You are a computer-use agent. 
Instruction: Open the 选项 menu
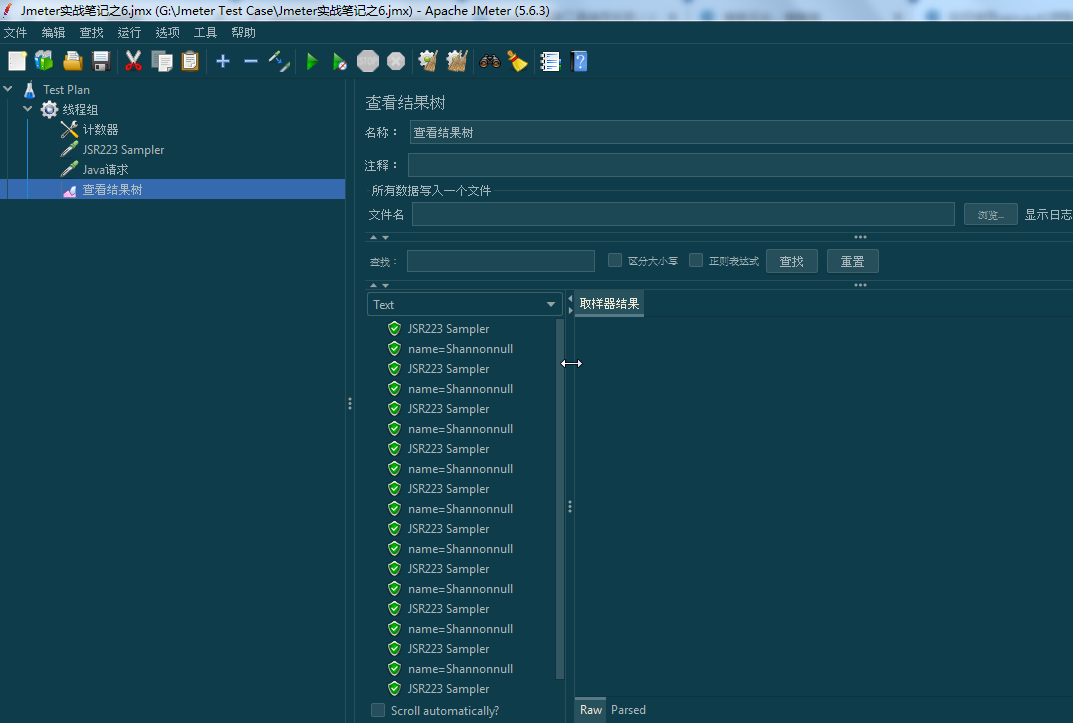[x=168, y=32]
